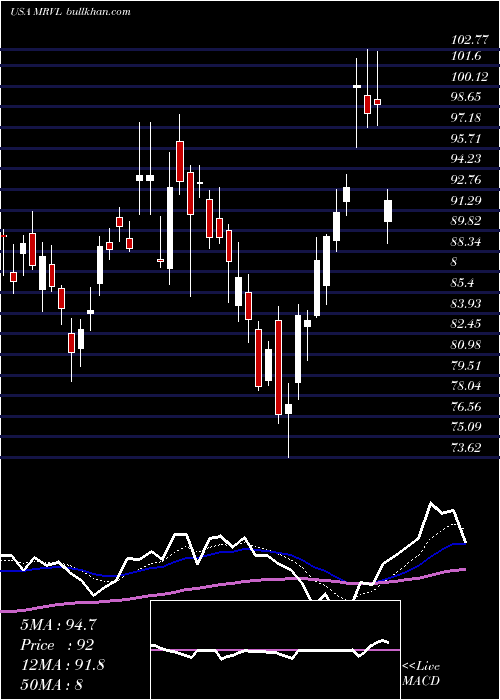Select the 95.71 price axis label

point(466,138)
